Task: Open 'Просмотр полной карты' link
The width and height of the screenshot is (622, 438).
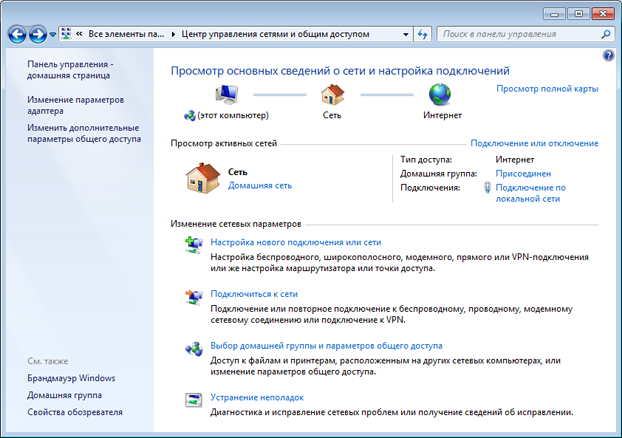Action: (547, 89)
